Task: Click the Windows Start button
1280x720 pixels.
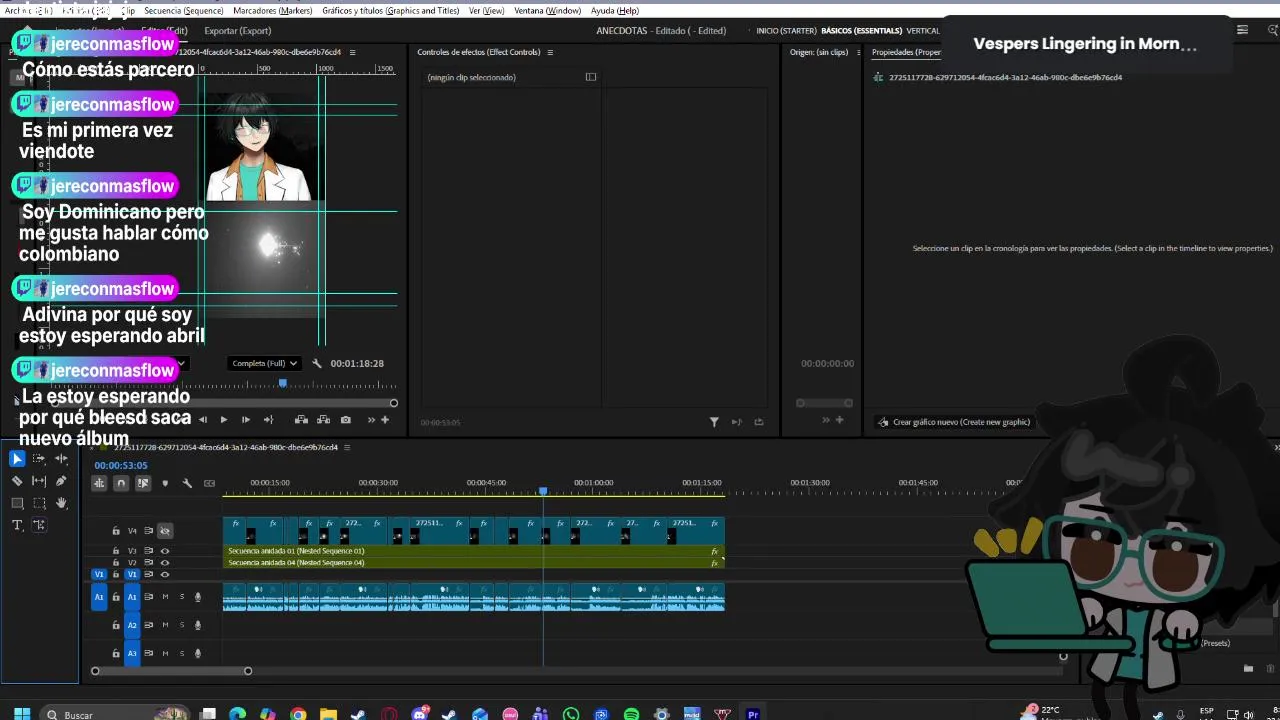Action: coord(21,714)
